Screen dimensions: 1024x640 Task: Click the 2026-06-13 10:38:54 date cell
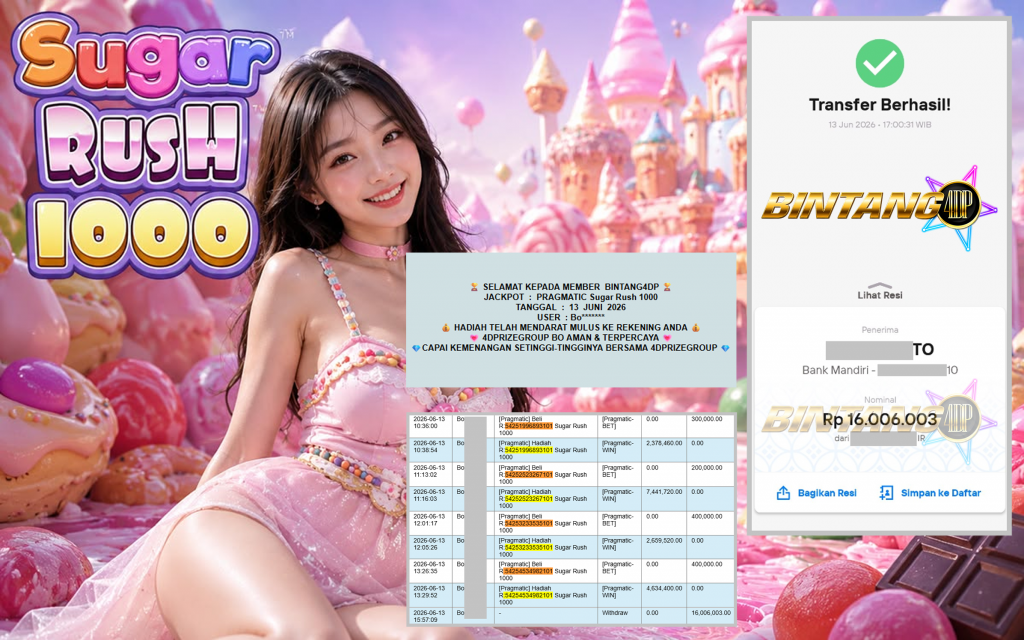pyautogui.click(x=431, y=449)
